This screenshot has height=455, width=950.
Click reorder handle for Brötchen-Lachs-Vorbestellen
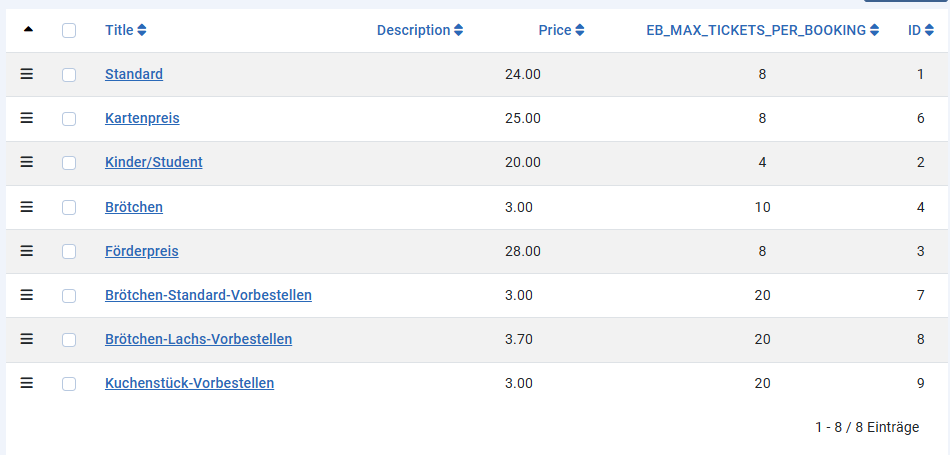pos(27,339)
